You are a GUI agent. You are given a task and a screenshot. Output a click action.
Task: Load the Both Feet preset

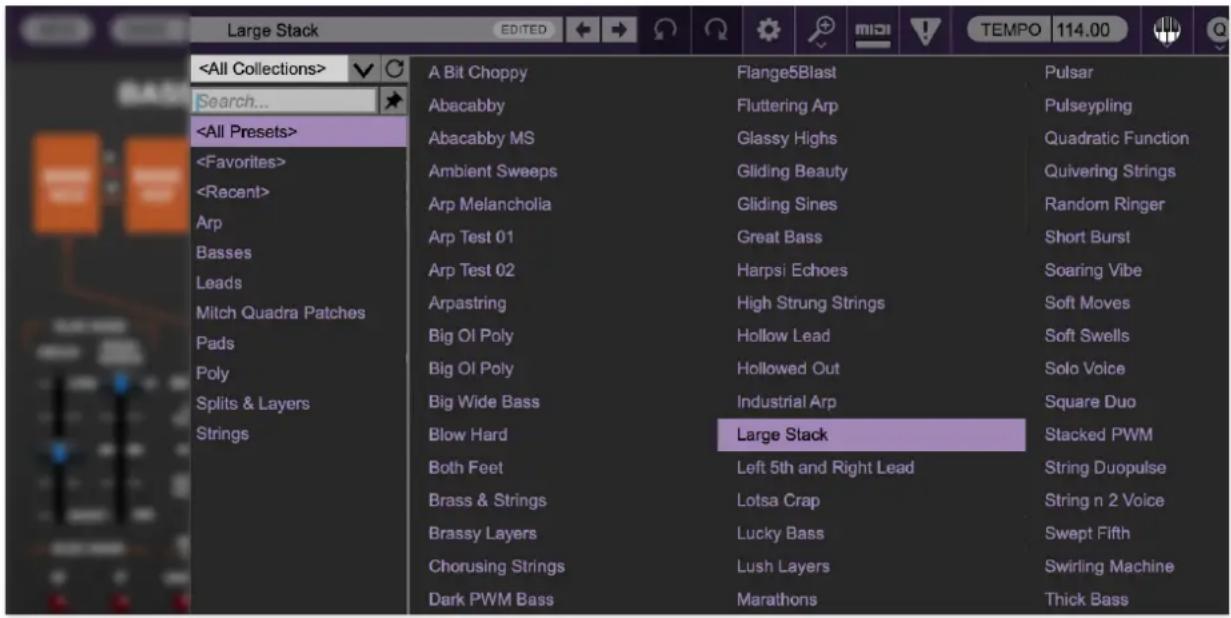(465, 467)
